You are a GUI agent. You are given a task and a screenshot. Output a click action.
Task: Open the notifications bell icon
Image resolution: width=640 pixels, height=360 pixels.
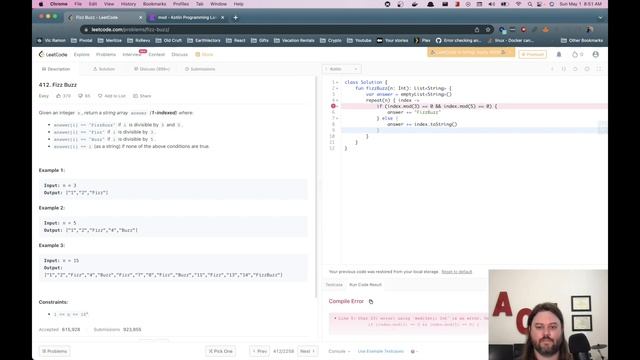click(559, 54)
